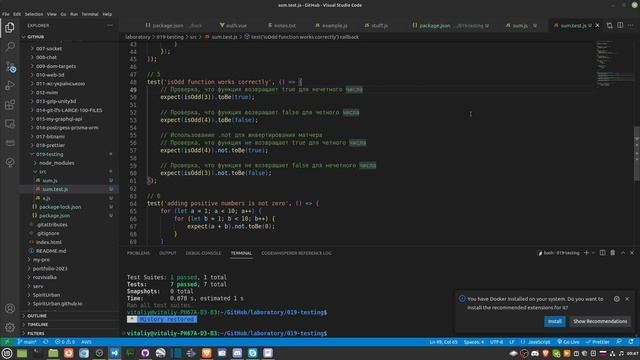Change Spaces: 4 indentation setting
This screenshot has height=360, width=640.
pyautogui.click(x=473, y=342)
